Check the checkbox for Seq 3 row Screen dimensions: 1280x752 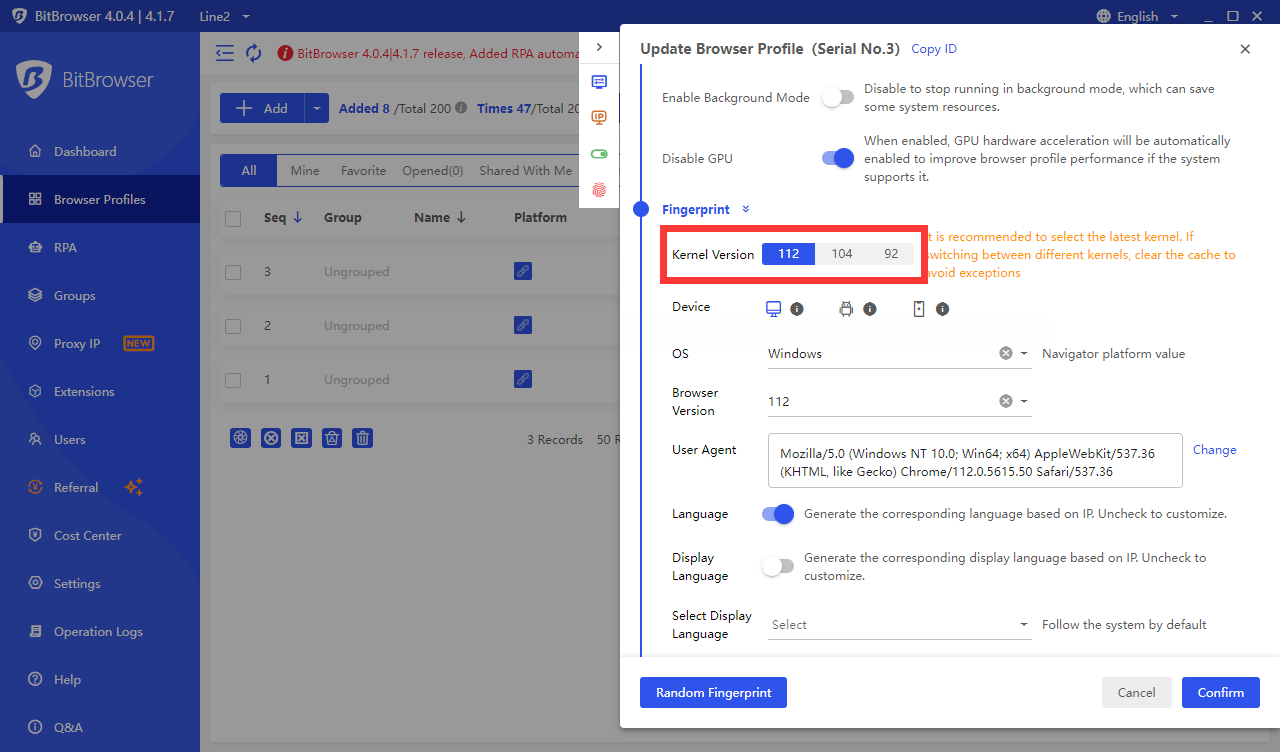pos(233,272)
